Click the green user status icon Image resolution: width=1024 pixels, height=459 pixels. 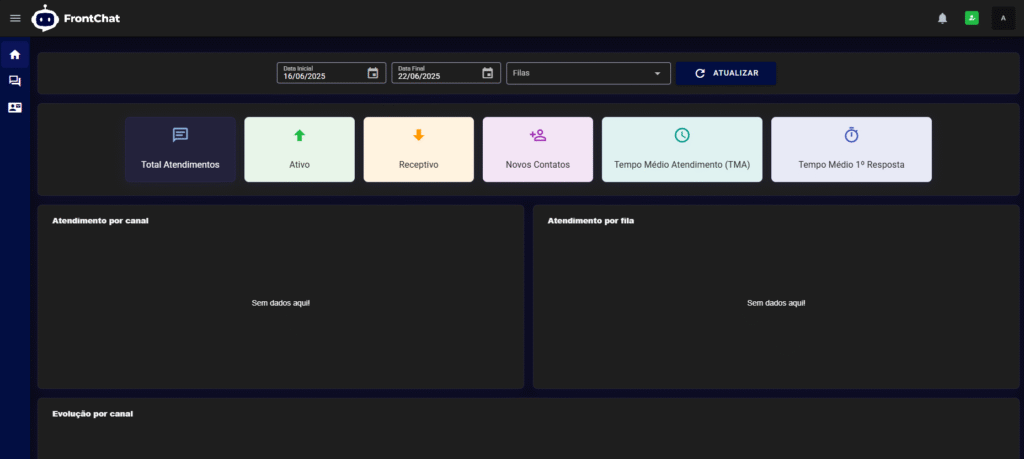[x=971, y=18]
